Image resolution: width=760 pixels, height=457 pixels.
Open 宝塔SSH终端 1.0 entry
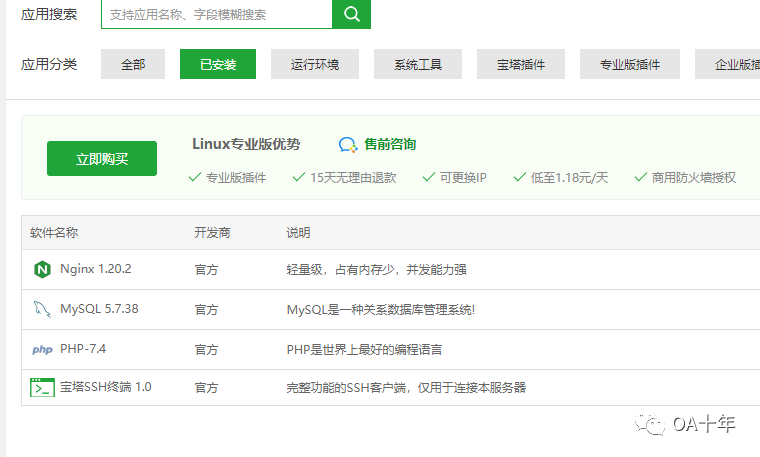tap(106, 387)
